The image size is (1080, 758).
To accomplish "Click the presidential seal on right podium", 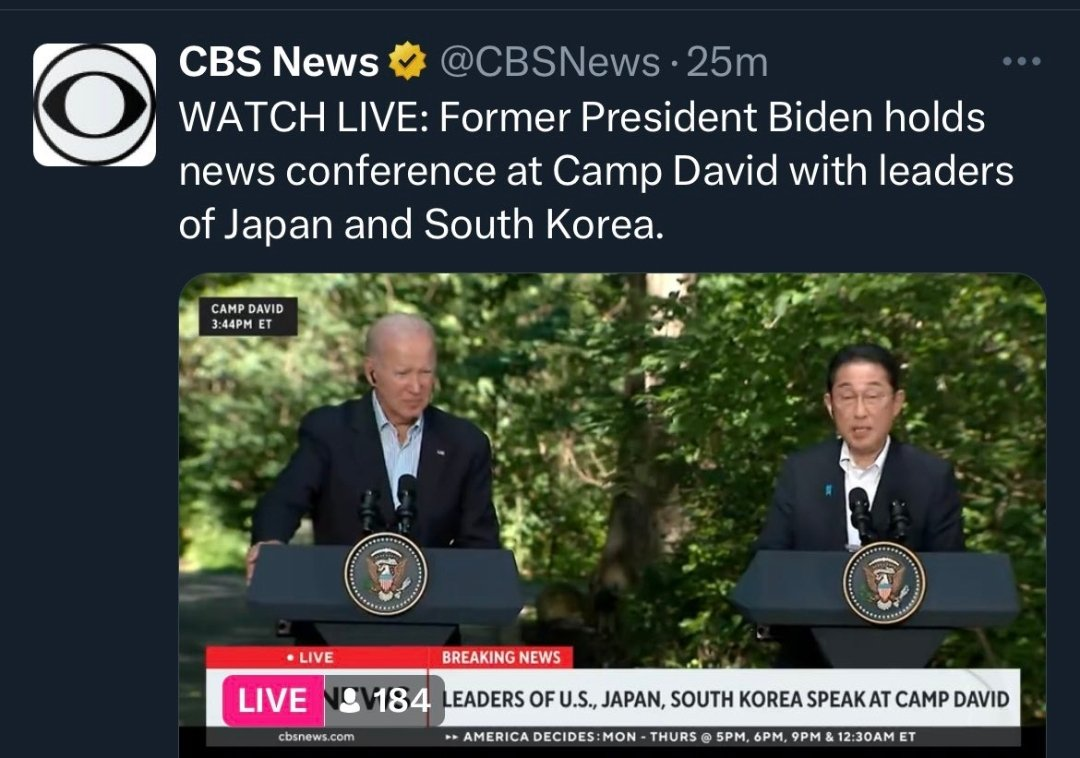I will (884, 582).
